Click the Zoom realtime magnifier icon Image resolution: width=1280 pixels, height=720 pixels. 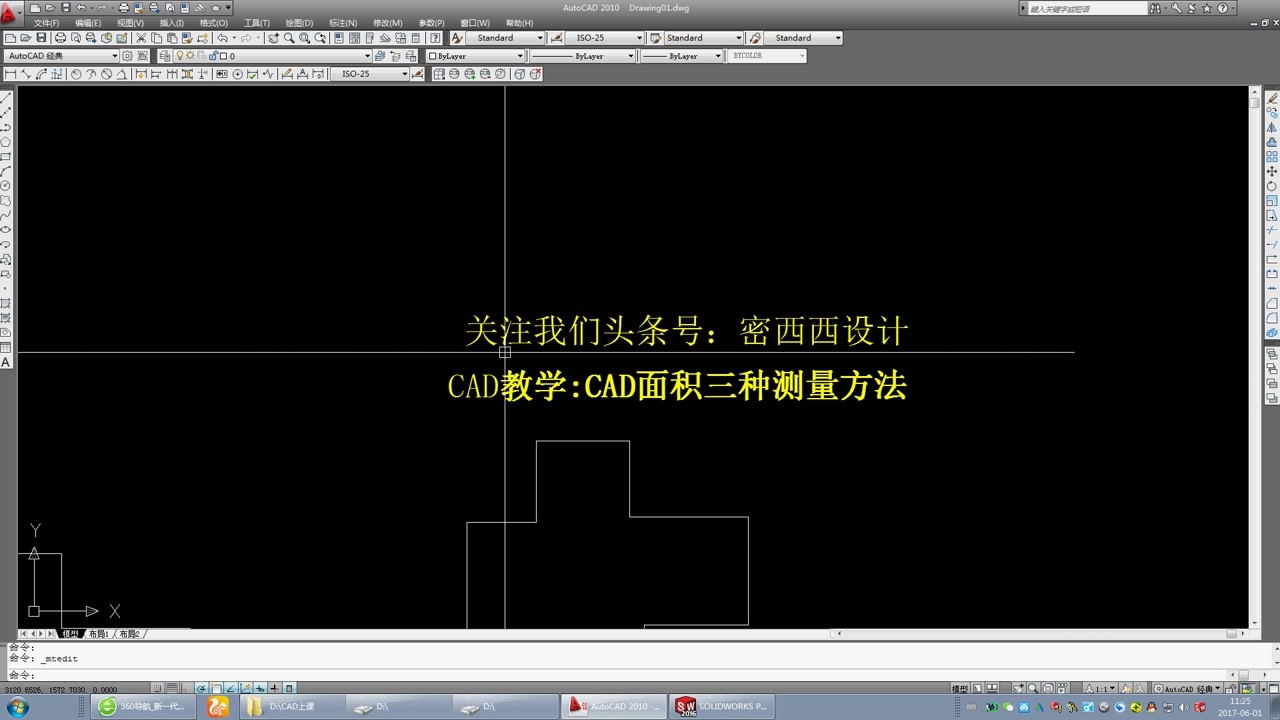(289, 38)
